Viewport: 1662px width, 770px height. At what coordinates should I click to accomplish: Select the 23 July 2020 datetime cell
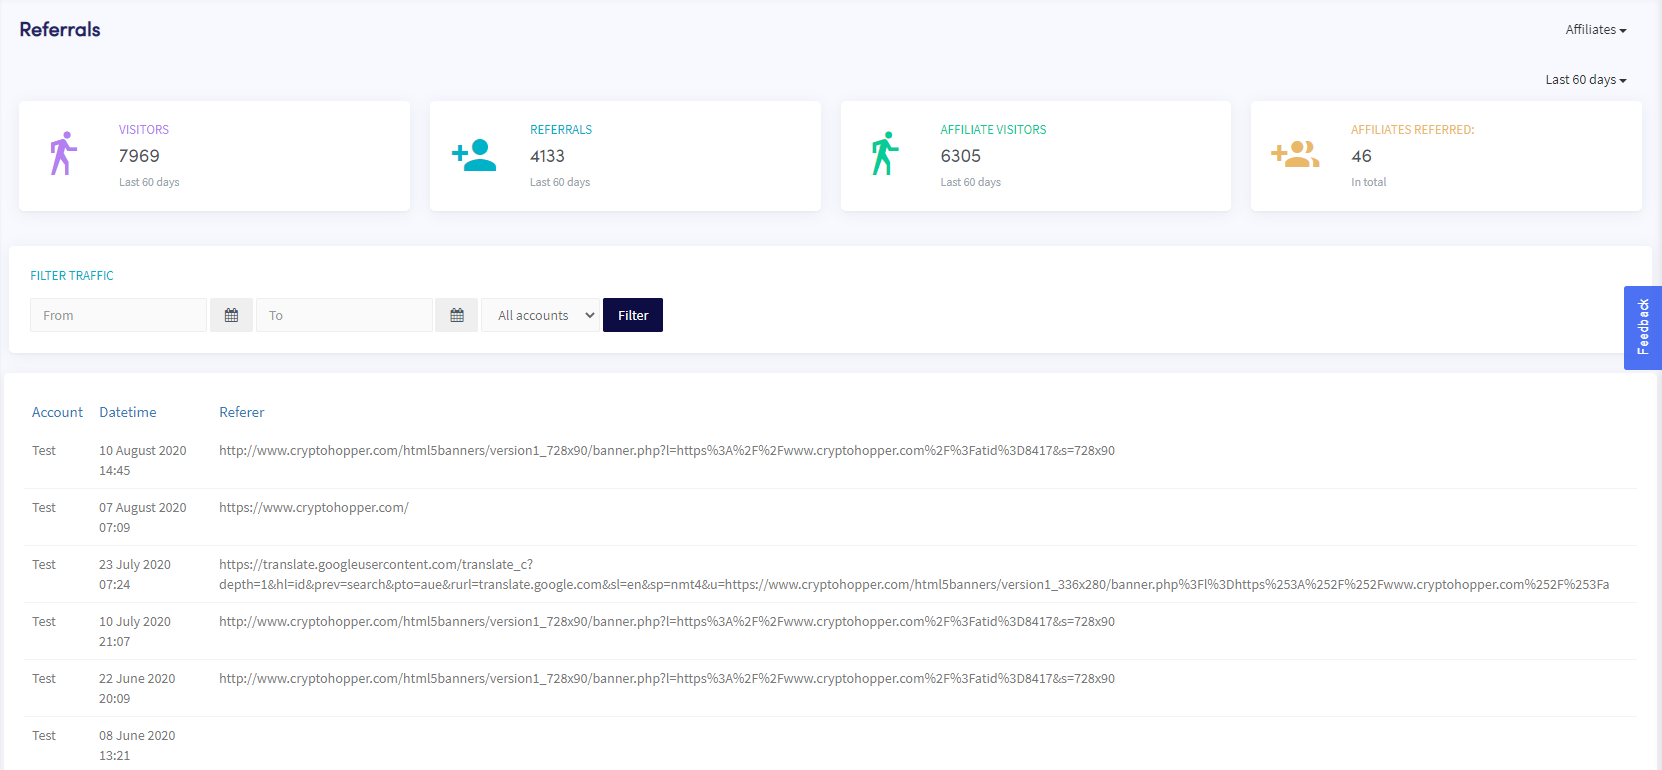click(135, 574)
